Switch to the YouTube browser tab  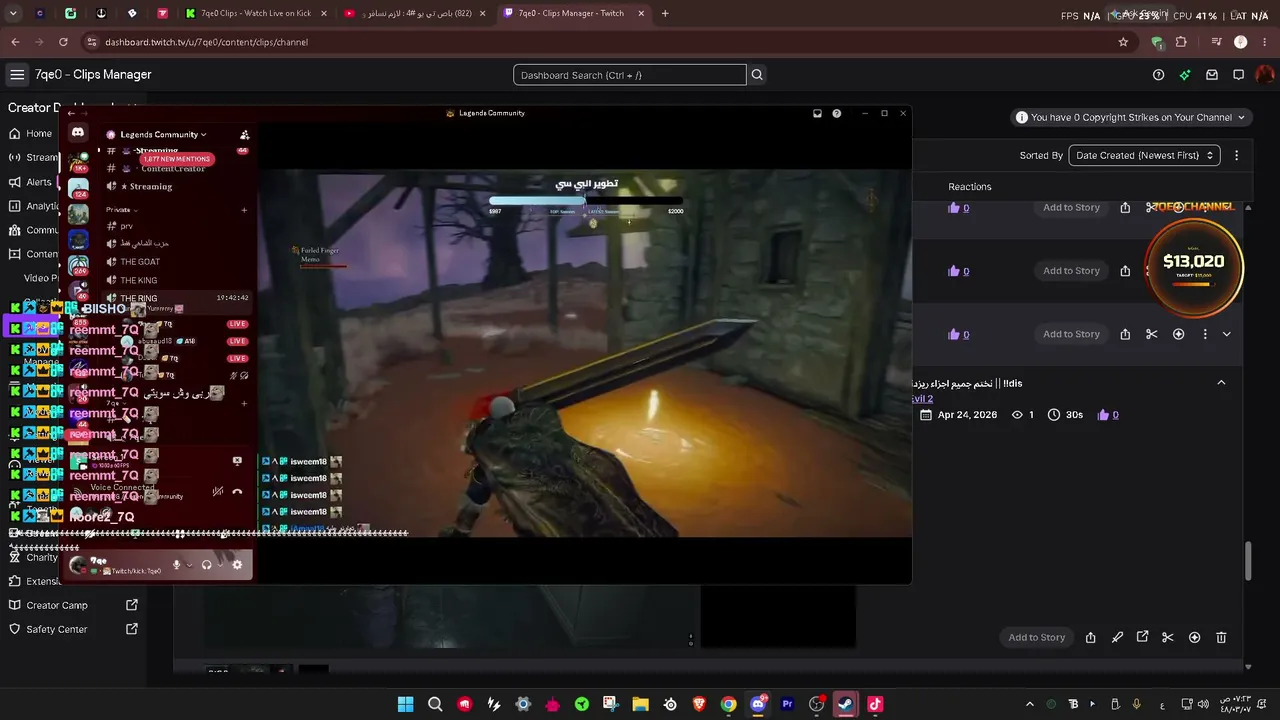414,14
